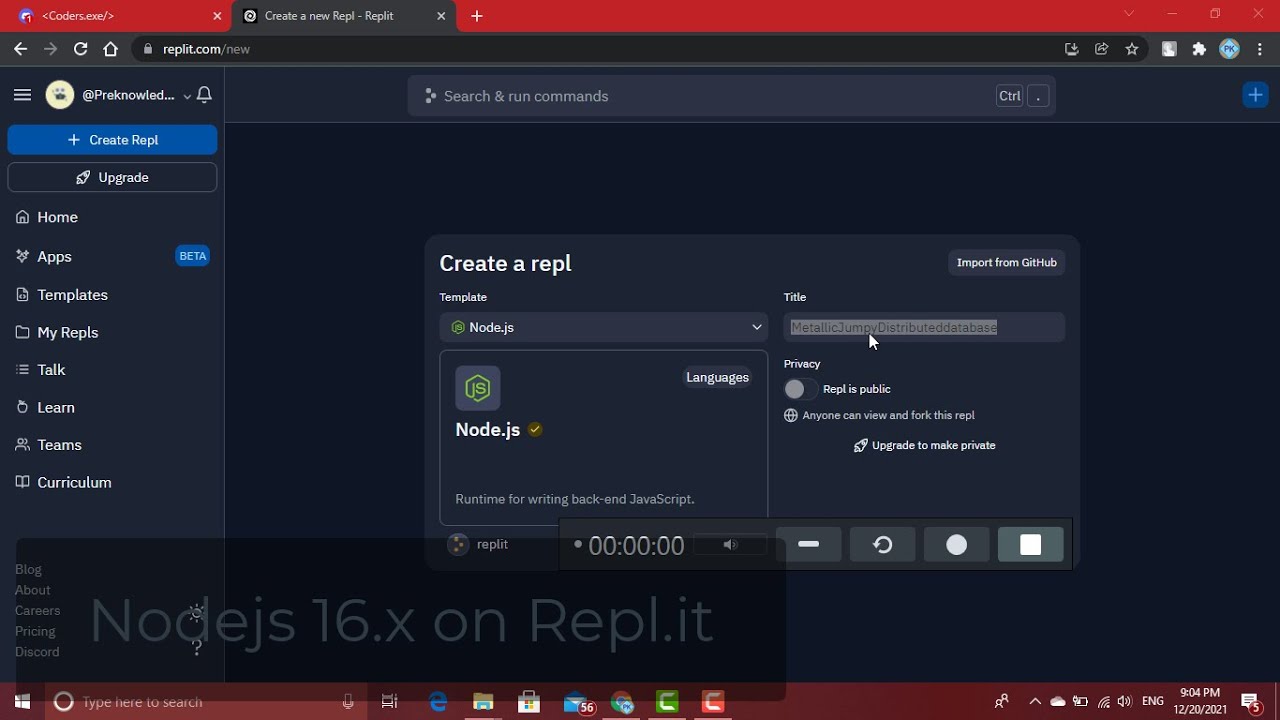Open the hamburger sidebar menu
Image resolution: width=1280 pixels, height=720 pixels.
(22, 95)
